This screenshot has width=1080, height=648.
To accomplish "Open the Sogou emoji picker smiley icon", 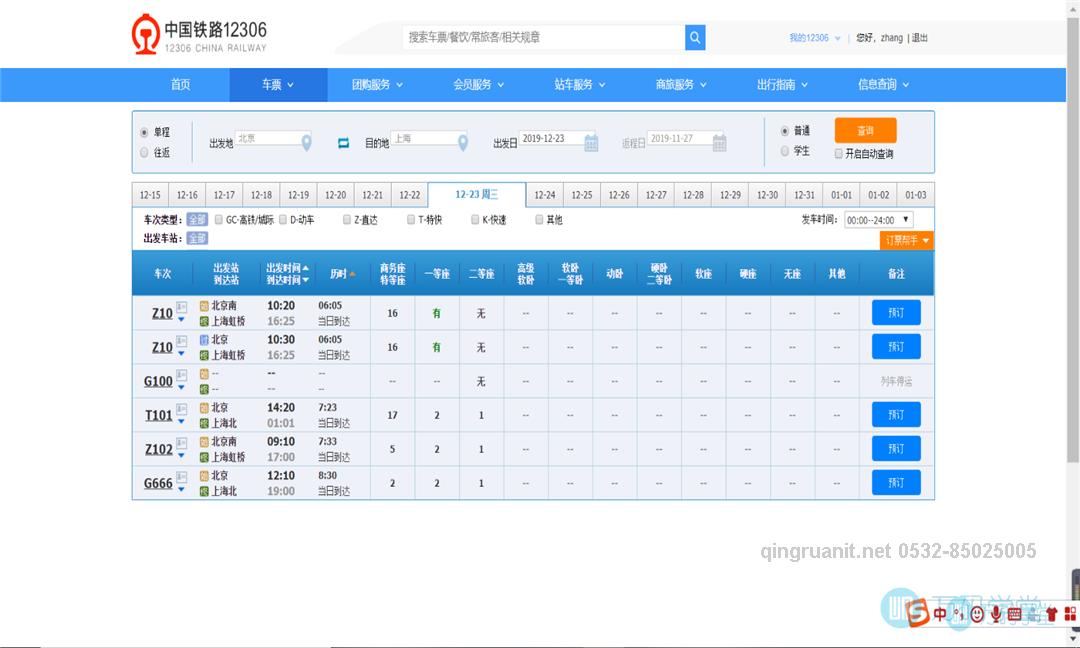I will point(977,614).
